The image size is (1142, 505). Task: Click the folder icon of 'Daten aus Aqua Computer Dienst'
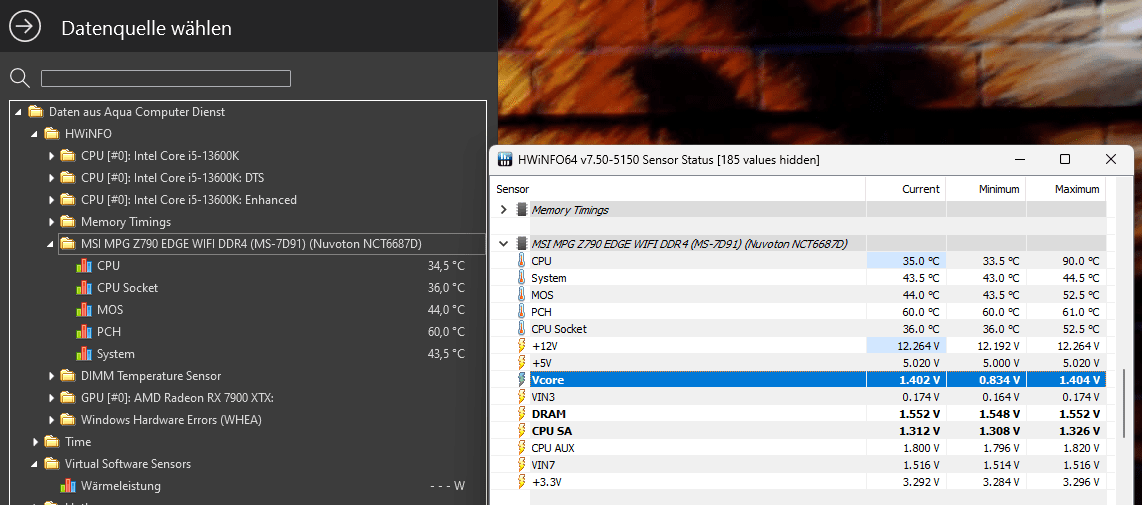pos(35,111)
